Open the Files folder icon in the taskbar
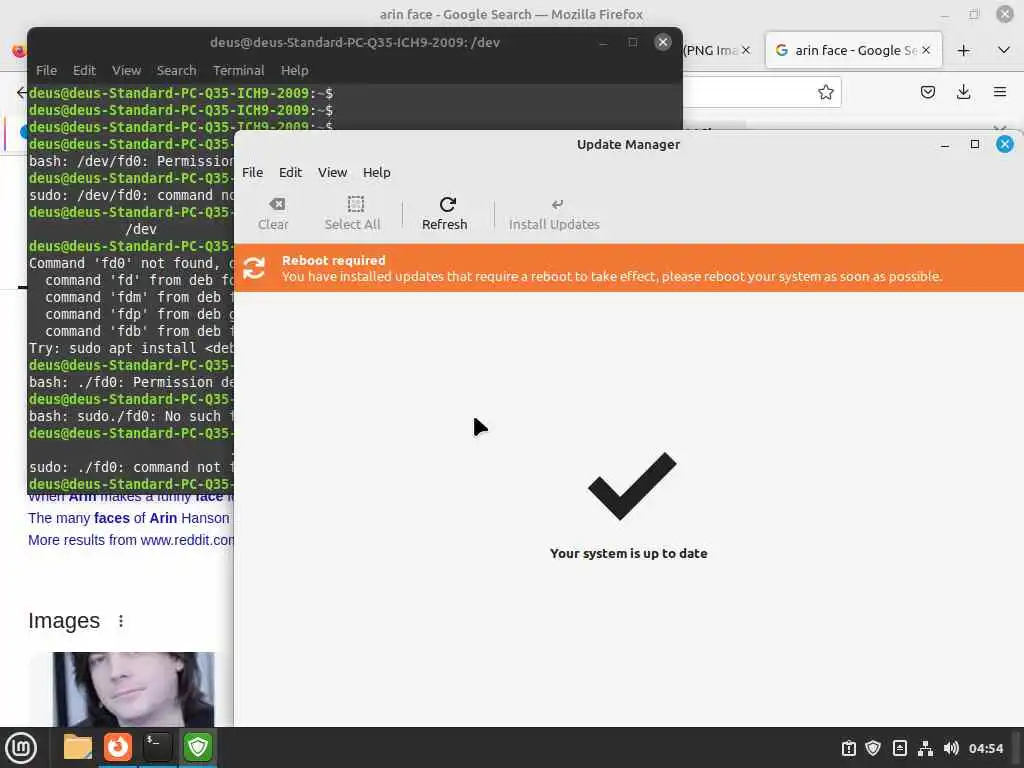 (78, 747)
